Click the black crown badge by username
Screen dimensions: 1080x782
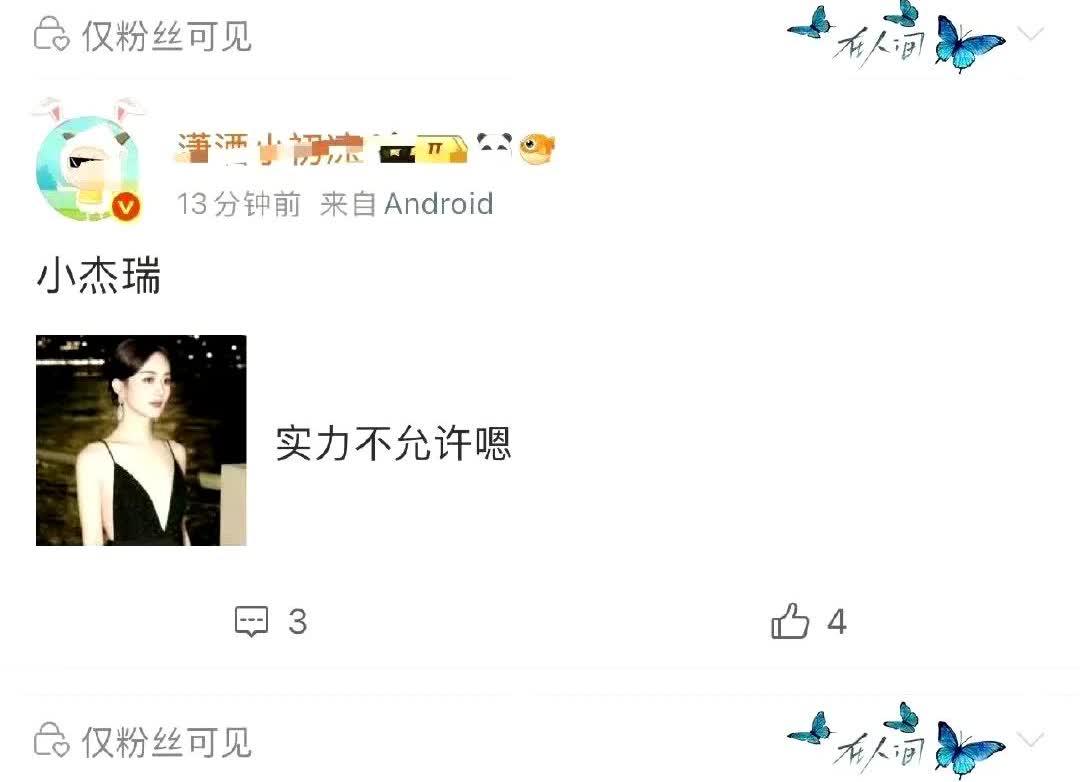point(397,150)
